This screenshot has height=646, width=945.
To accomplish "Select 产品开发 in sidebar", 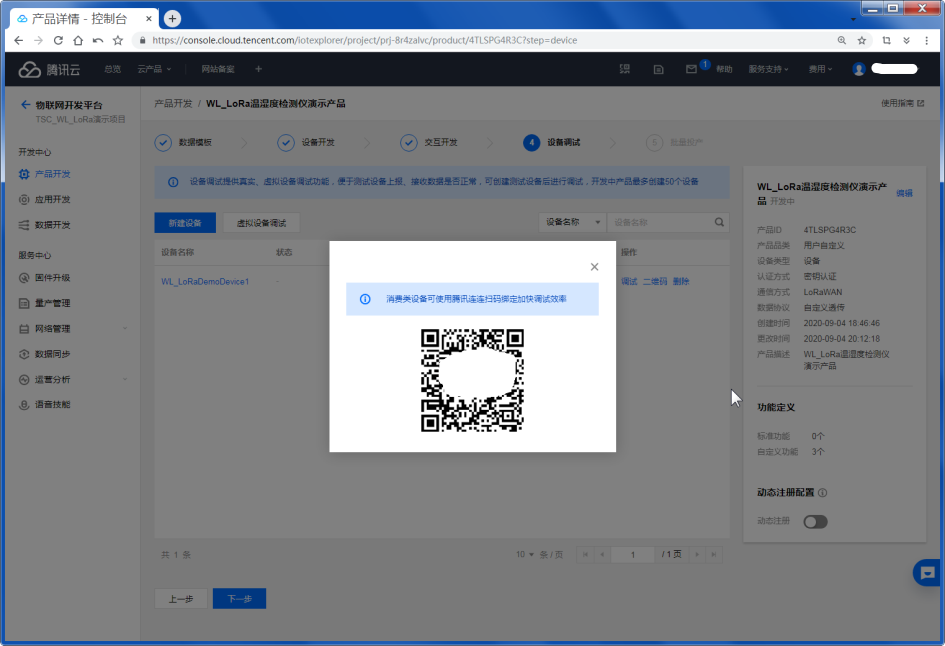I will pyautogui.click(x=52, y=174).
